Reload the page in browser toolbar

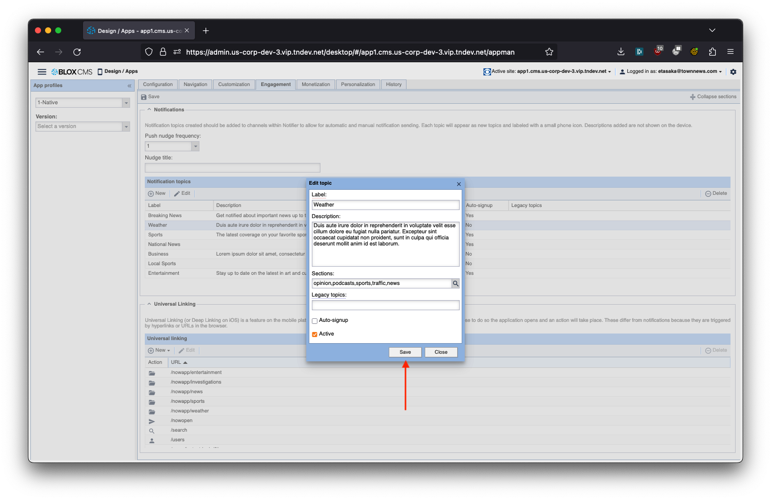[77, 52]
